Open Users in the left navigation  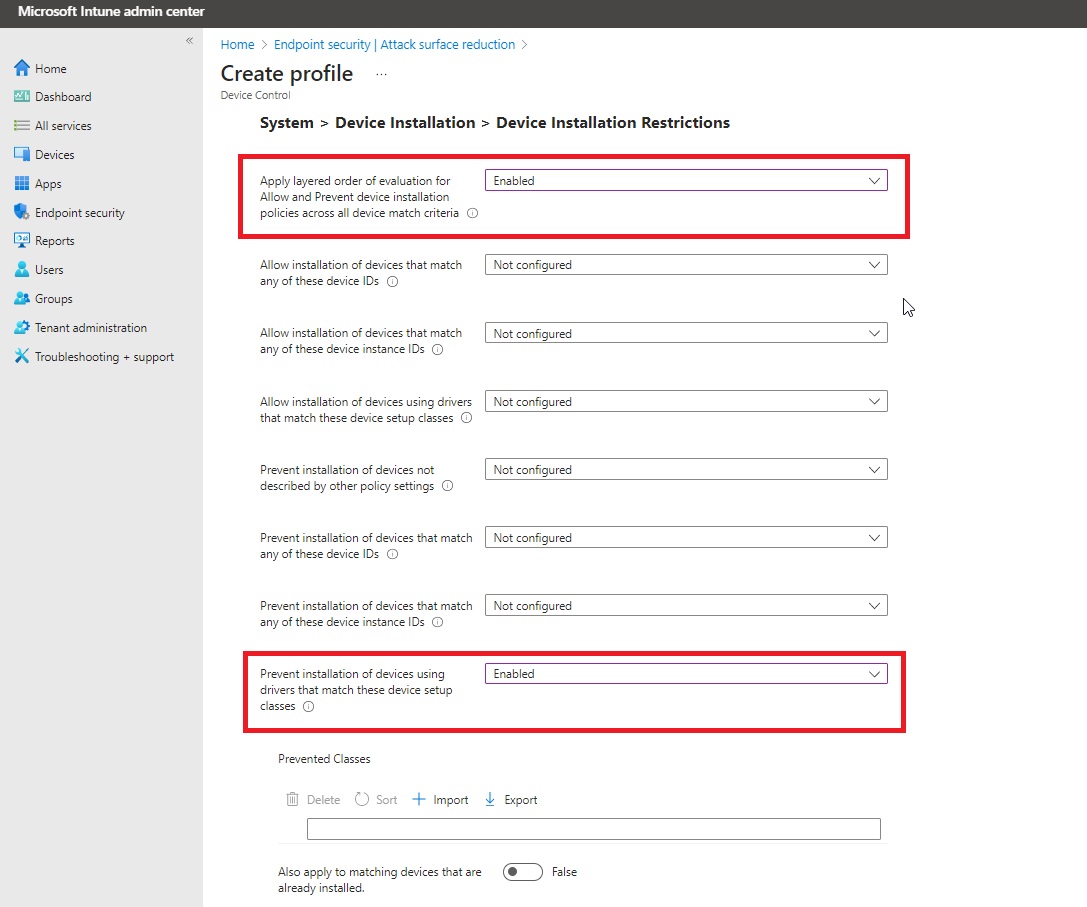pyautogui.click(x=49, y=270)
